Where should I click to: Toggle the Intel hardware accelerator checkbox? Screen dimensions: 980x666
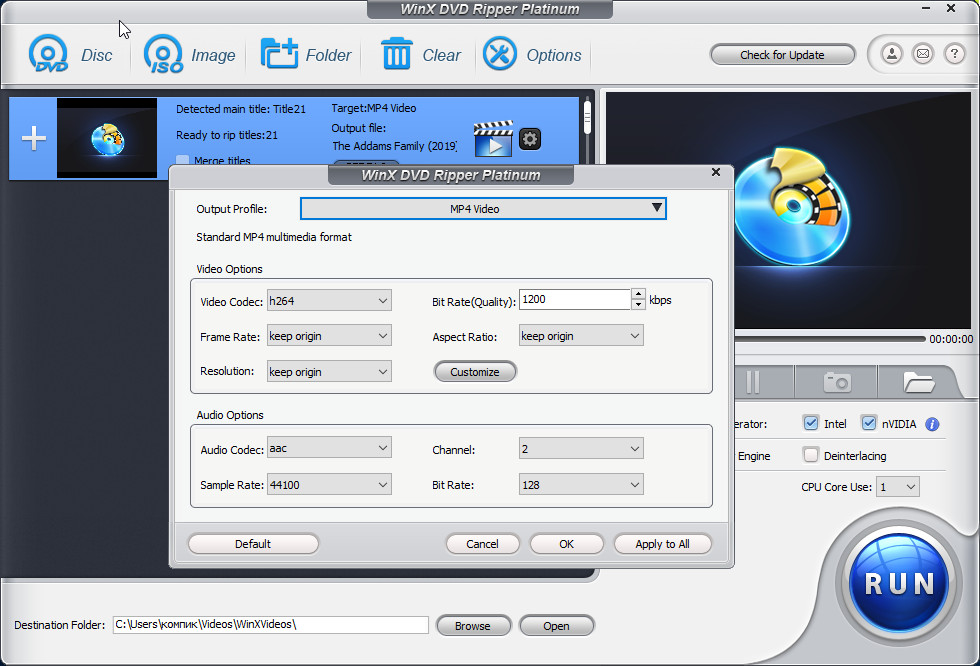(x=811, y=423)
